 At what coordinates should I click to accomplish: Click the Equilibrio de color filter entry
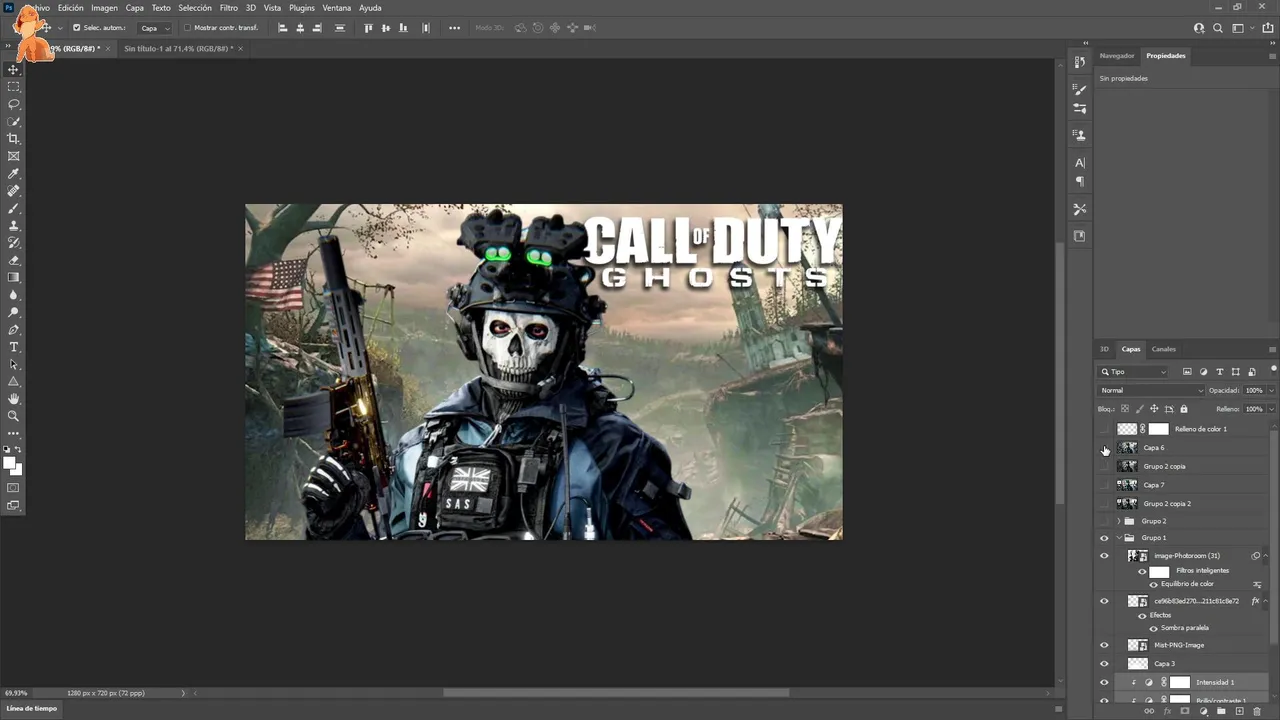pyautogui.click(x=1188, y=584)
